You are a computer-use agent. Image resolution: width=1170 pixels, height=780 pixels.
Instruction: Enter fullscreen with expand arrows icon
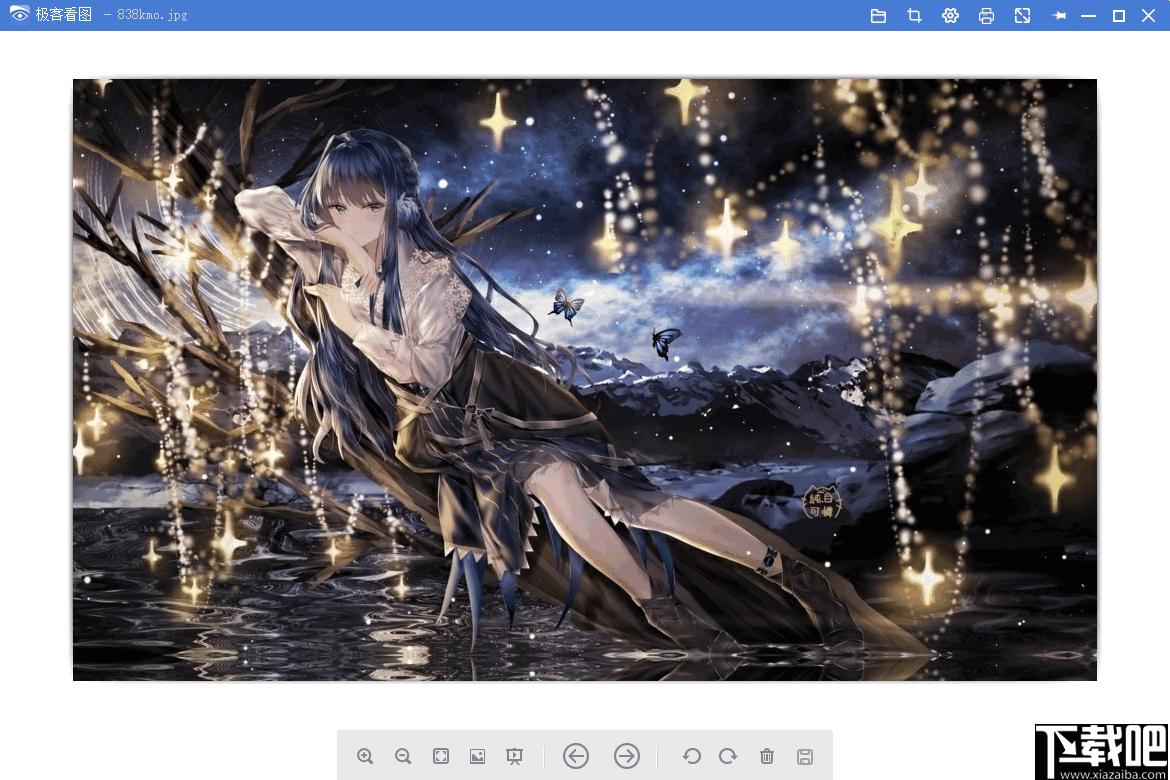tap(1022, 16)
